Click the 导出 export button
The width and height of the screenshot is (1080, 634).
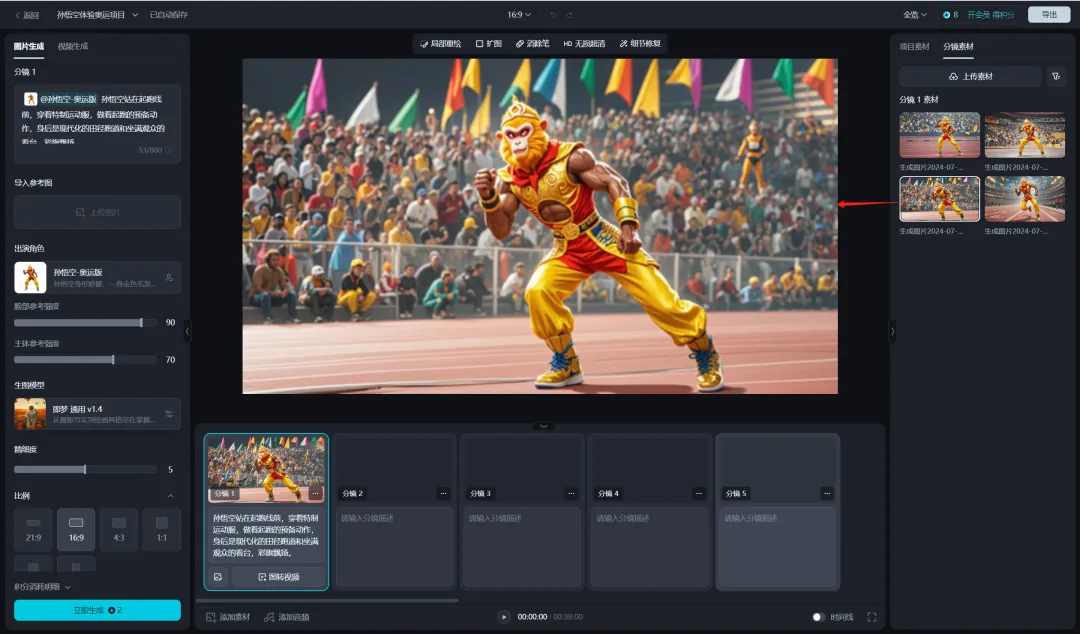click(1048, 15)
